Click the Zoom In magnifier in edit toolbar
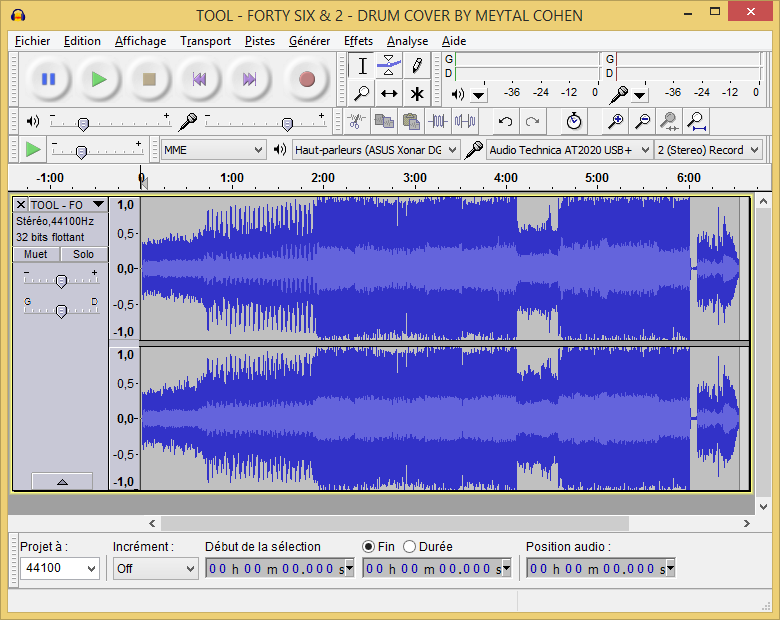 pyautogui.click(x=616, y=121)
